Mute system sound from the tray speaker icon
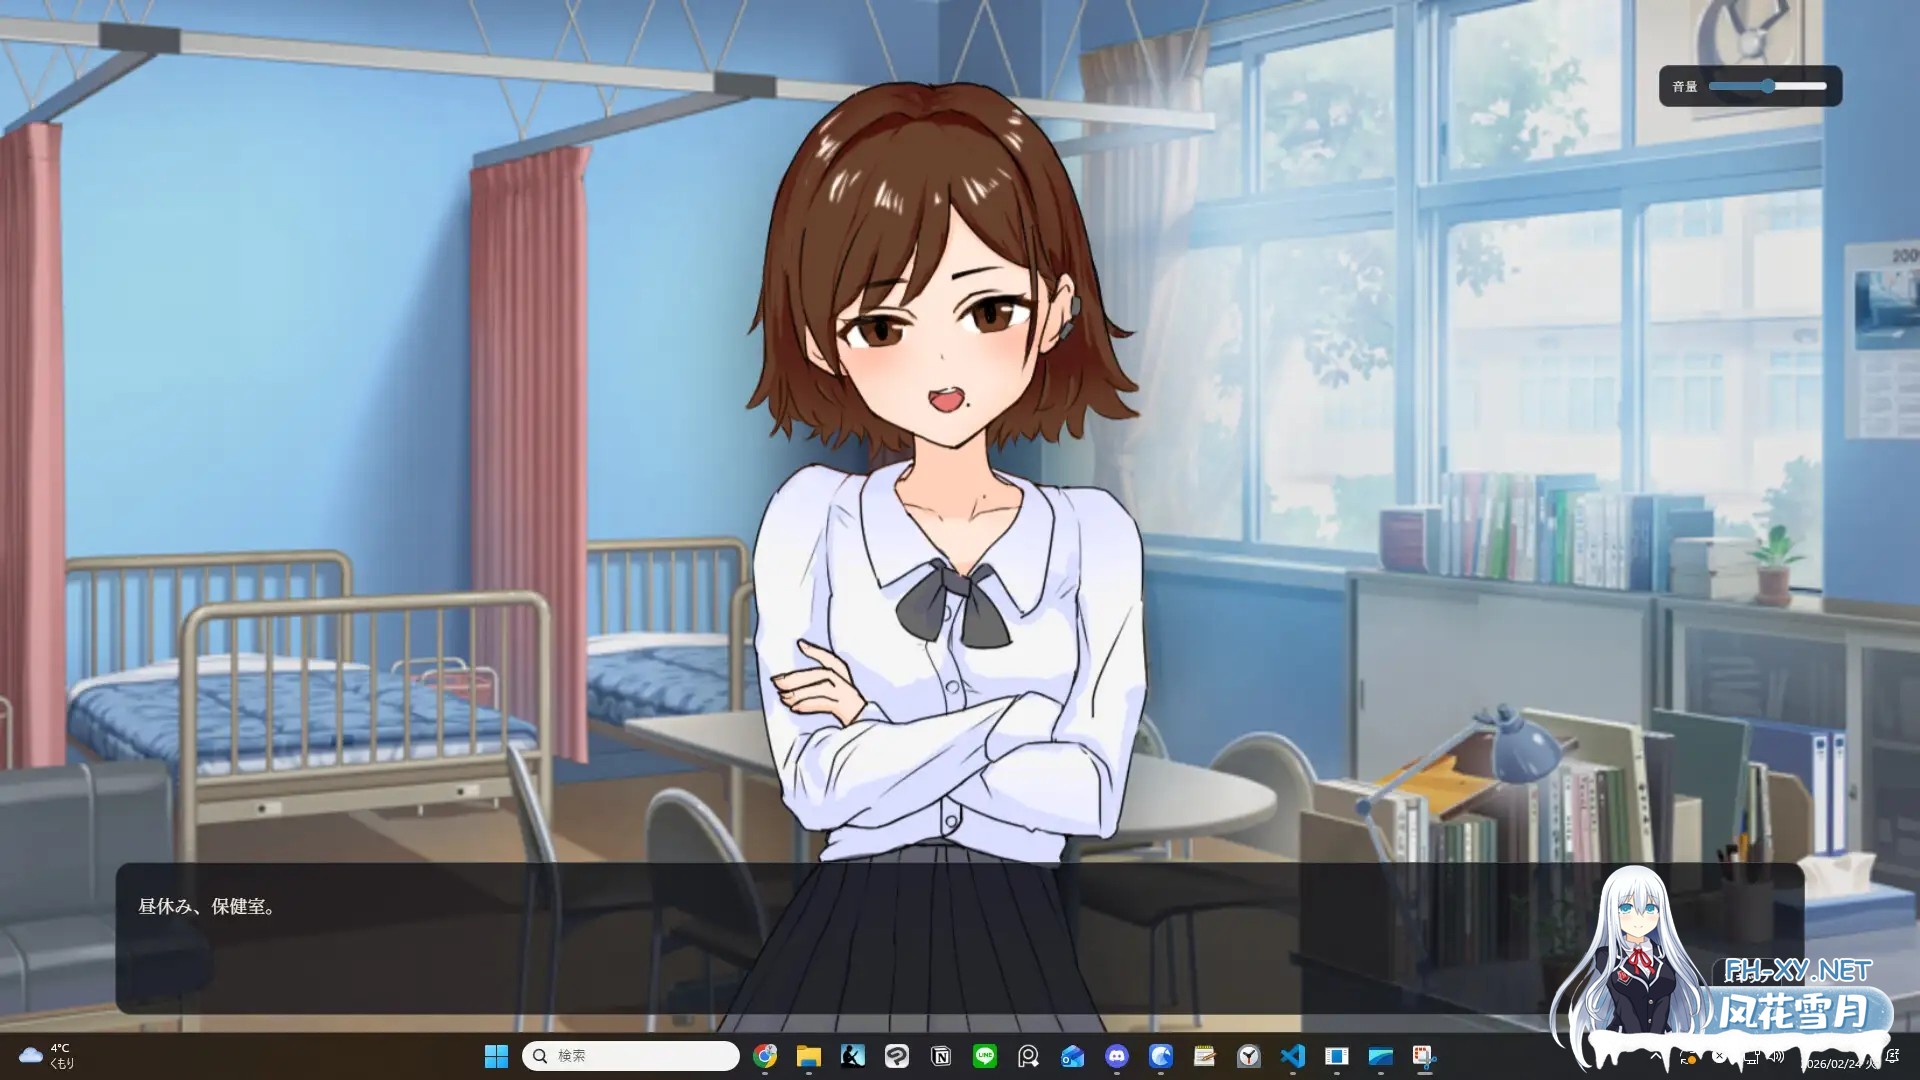This screenshot has height=1080, width=1920. click(1776, 1057)
